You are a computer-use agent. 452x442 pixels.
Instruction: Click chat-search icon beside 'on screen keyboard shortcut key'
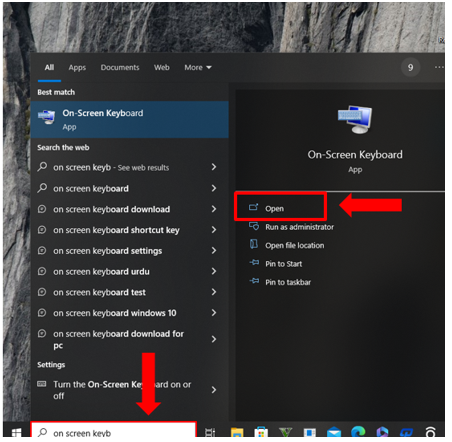42,230
